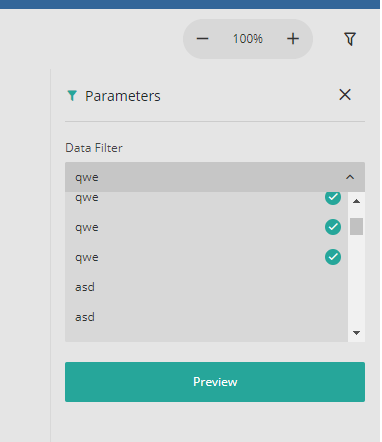Click the Data Filter label

coord(94,148)
